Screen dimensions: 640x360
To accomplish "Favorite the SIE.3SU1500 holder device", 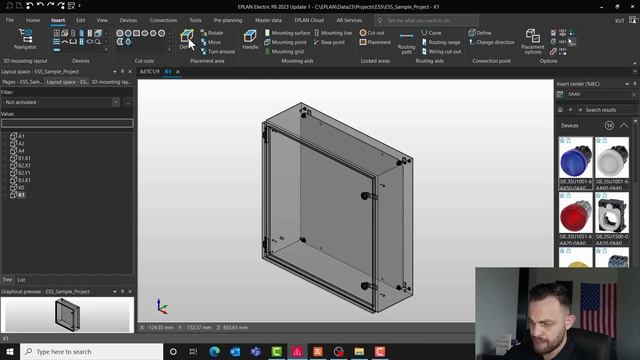I will pyautogui.click(x=598, y=196).
